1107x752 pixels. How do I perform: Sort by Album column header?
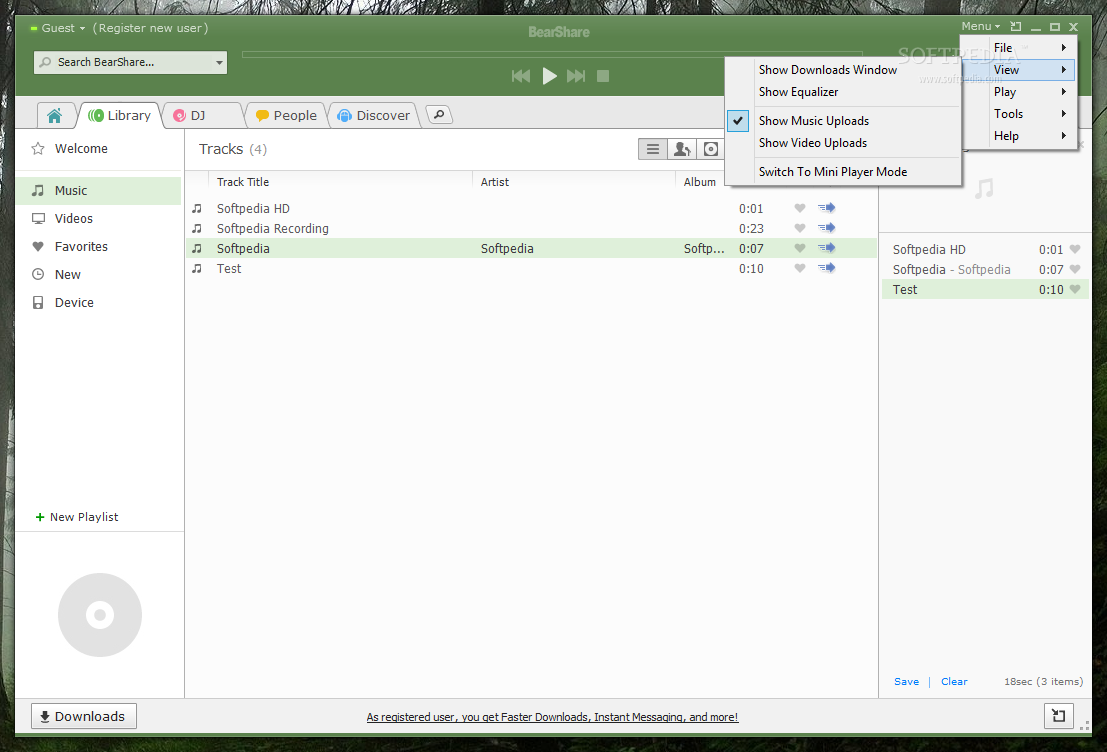[700, 181]
